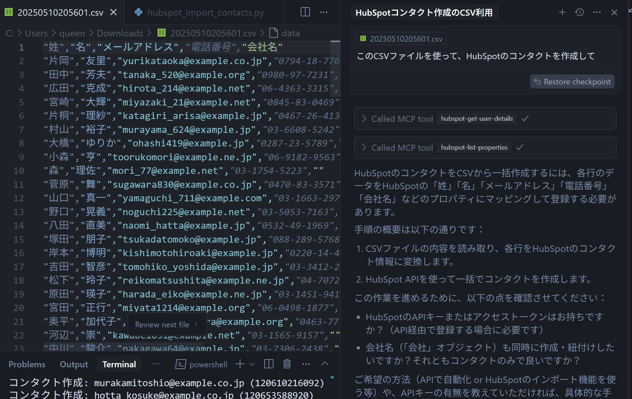The width and height of the screenshot is (632, 399).
Task: Click line number 10 in the gutter
Action: click(19, 171)
